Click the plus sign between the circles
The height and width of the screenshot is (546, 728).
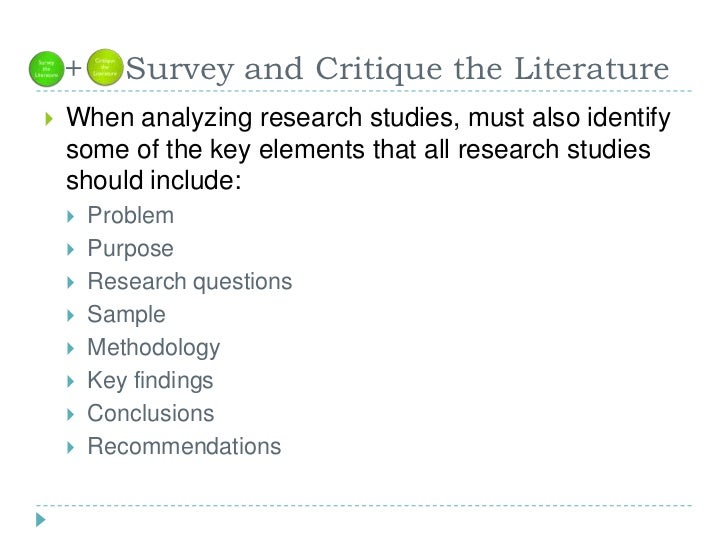tap(74, 68)
